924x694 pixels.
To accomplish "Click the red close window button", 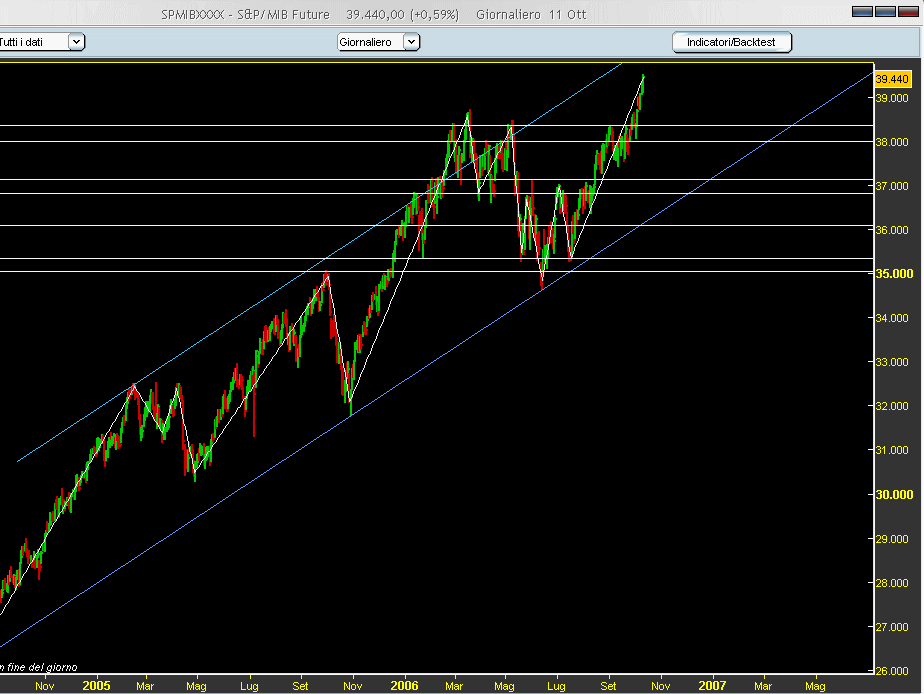I will coord(908,12).
